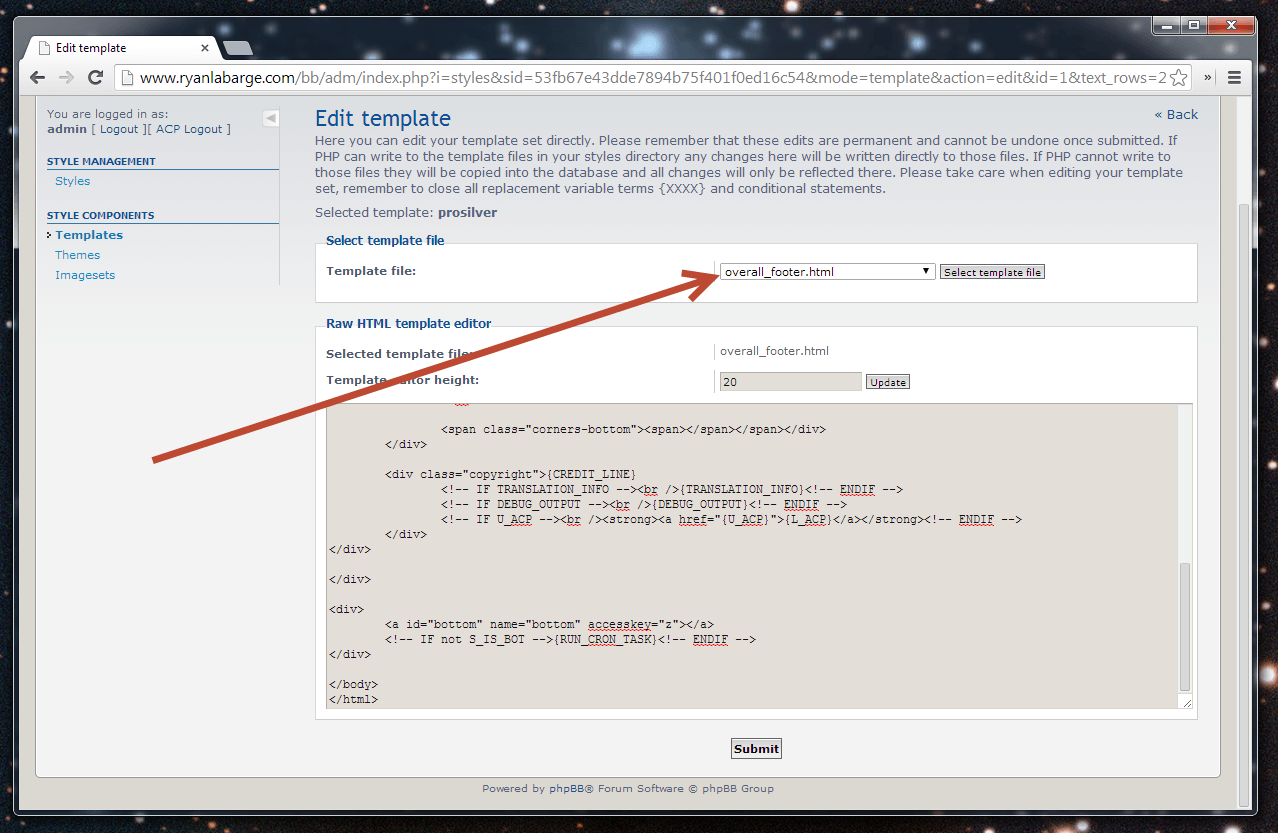This screenshot has height=833, width=1278.
Task: Click the browser back arrow
Action: (x=37, y=77)
